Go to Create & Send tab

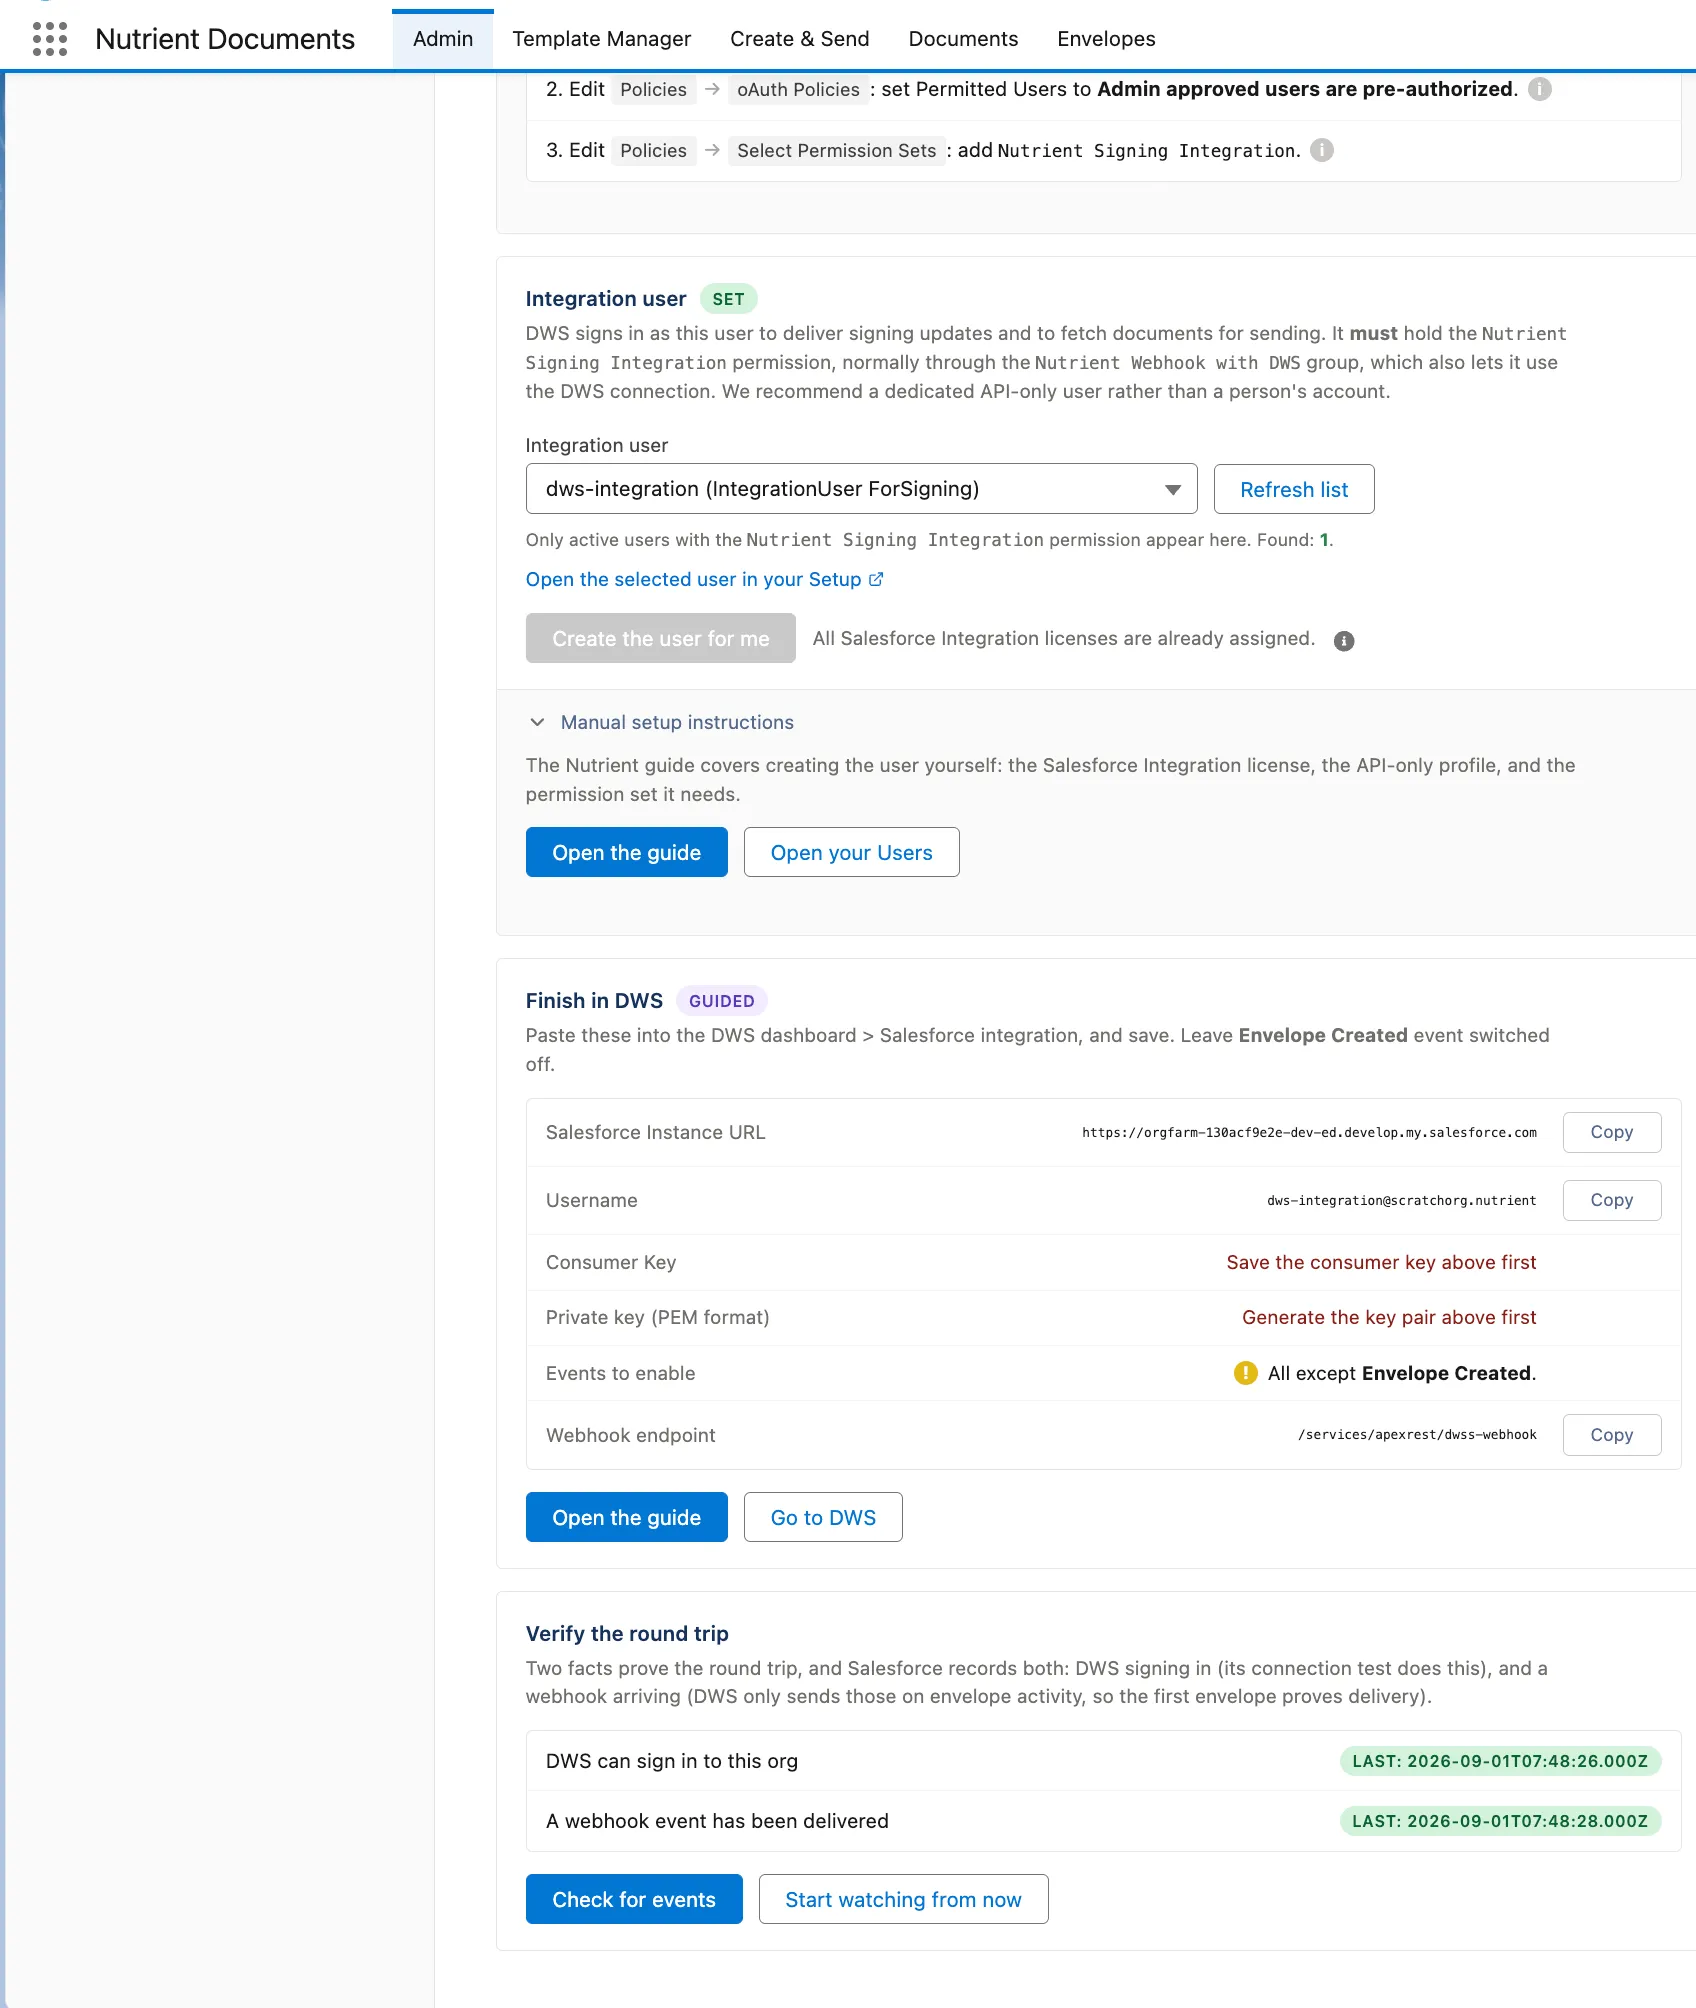point(800,39)
